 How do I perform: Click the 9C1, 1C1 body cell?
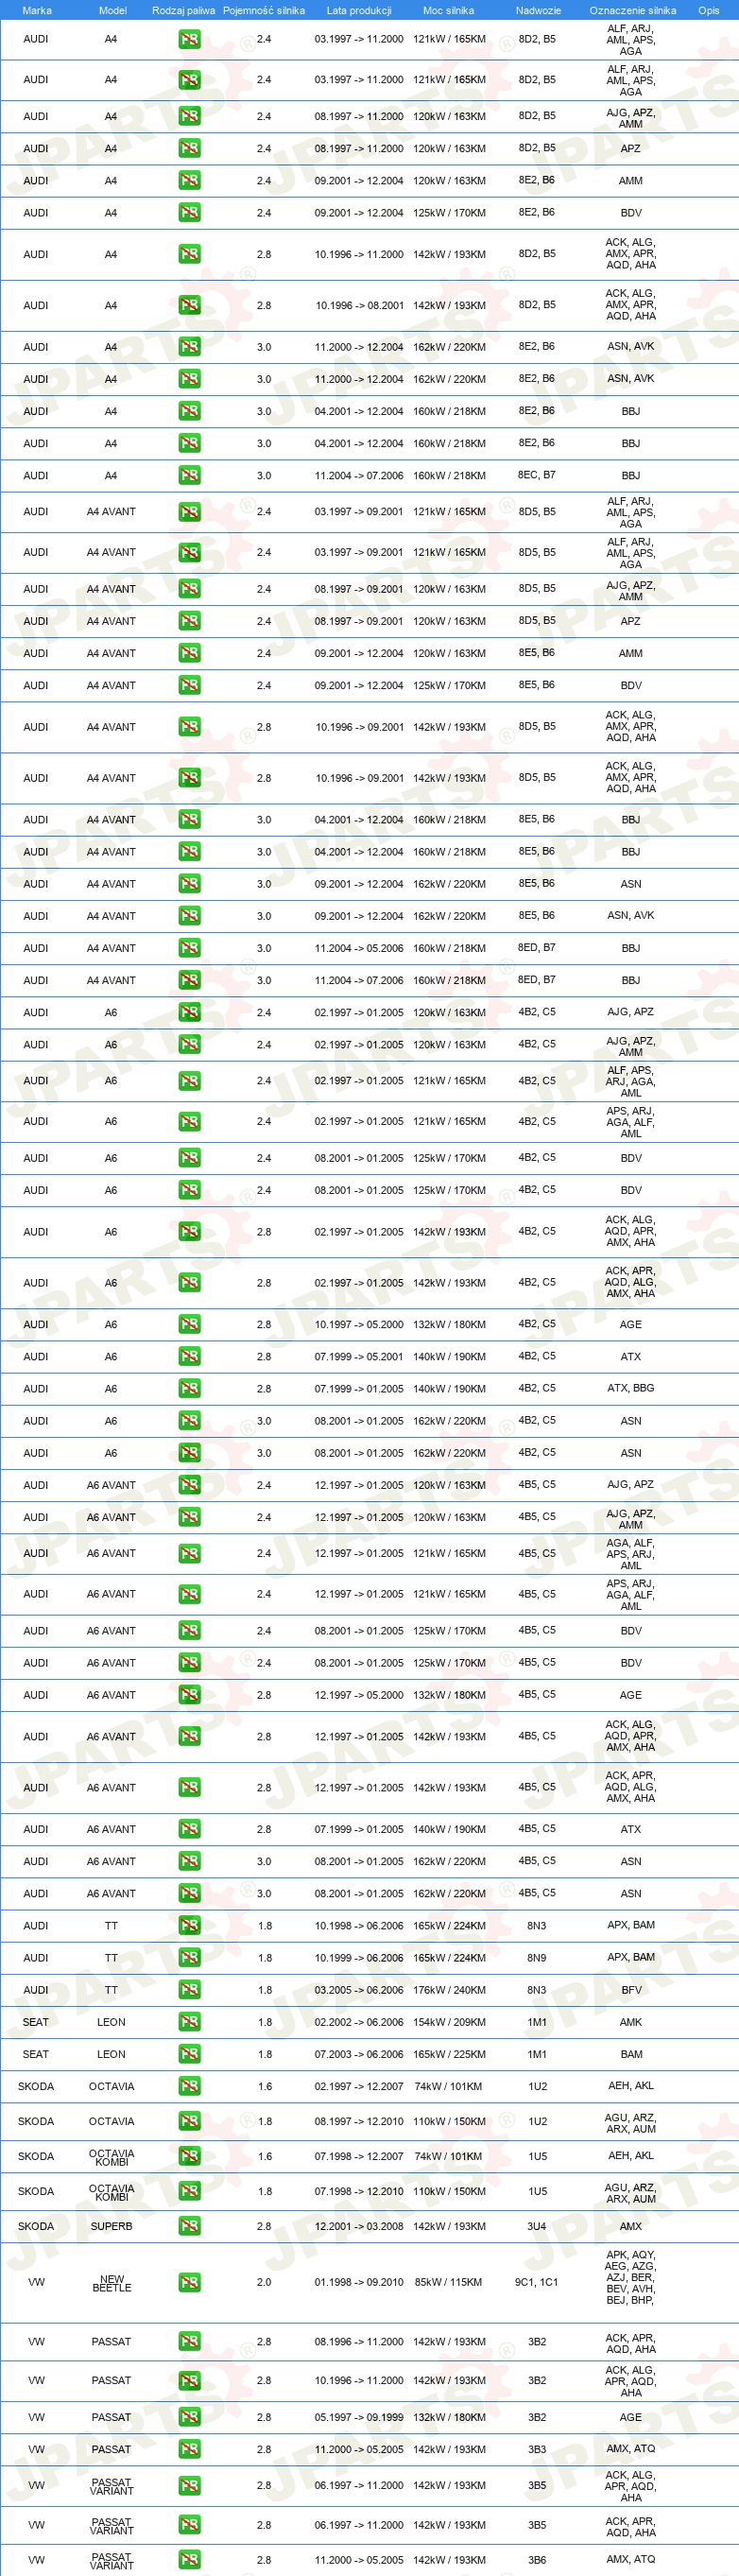pyautogui.click(x=537, y=2282)
